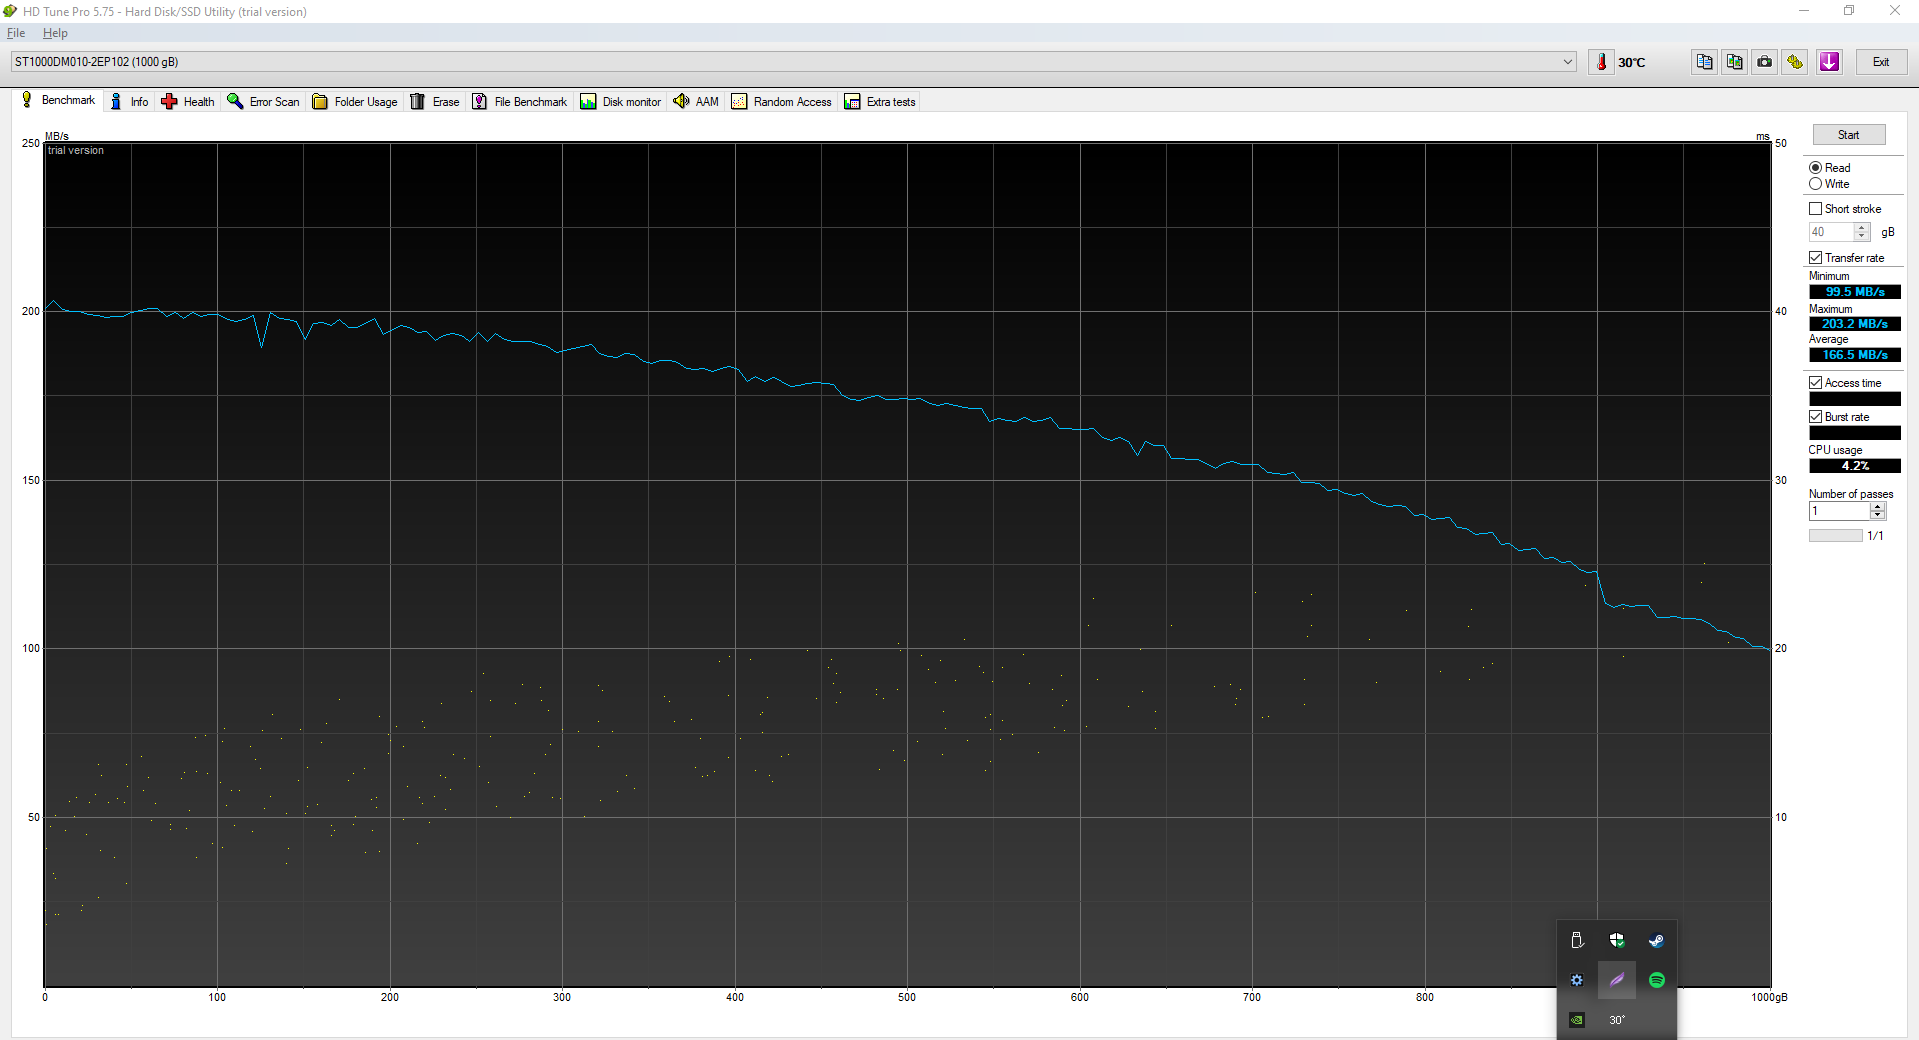1919x1040 pixels.
Task: Copy the screenshot to clipboard icon
Action: click(x=1734, y=62)
